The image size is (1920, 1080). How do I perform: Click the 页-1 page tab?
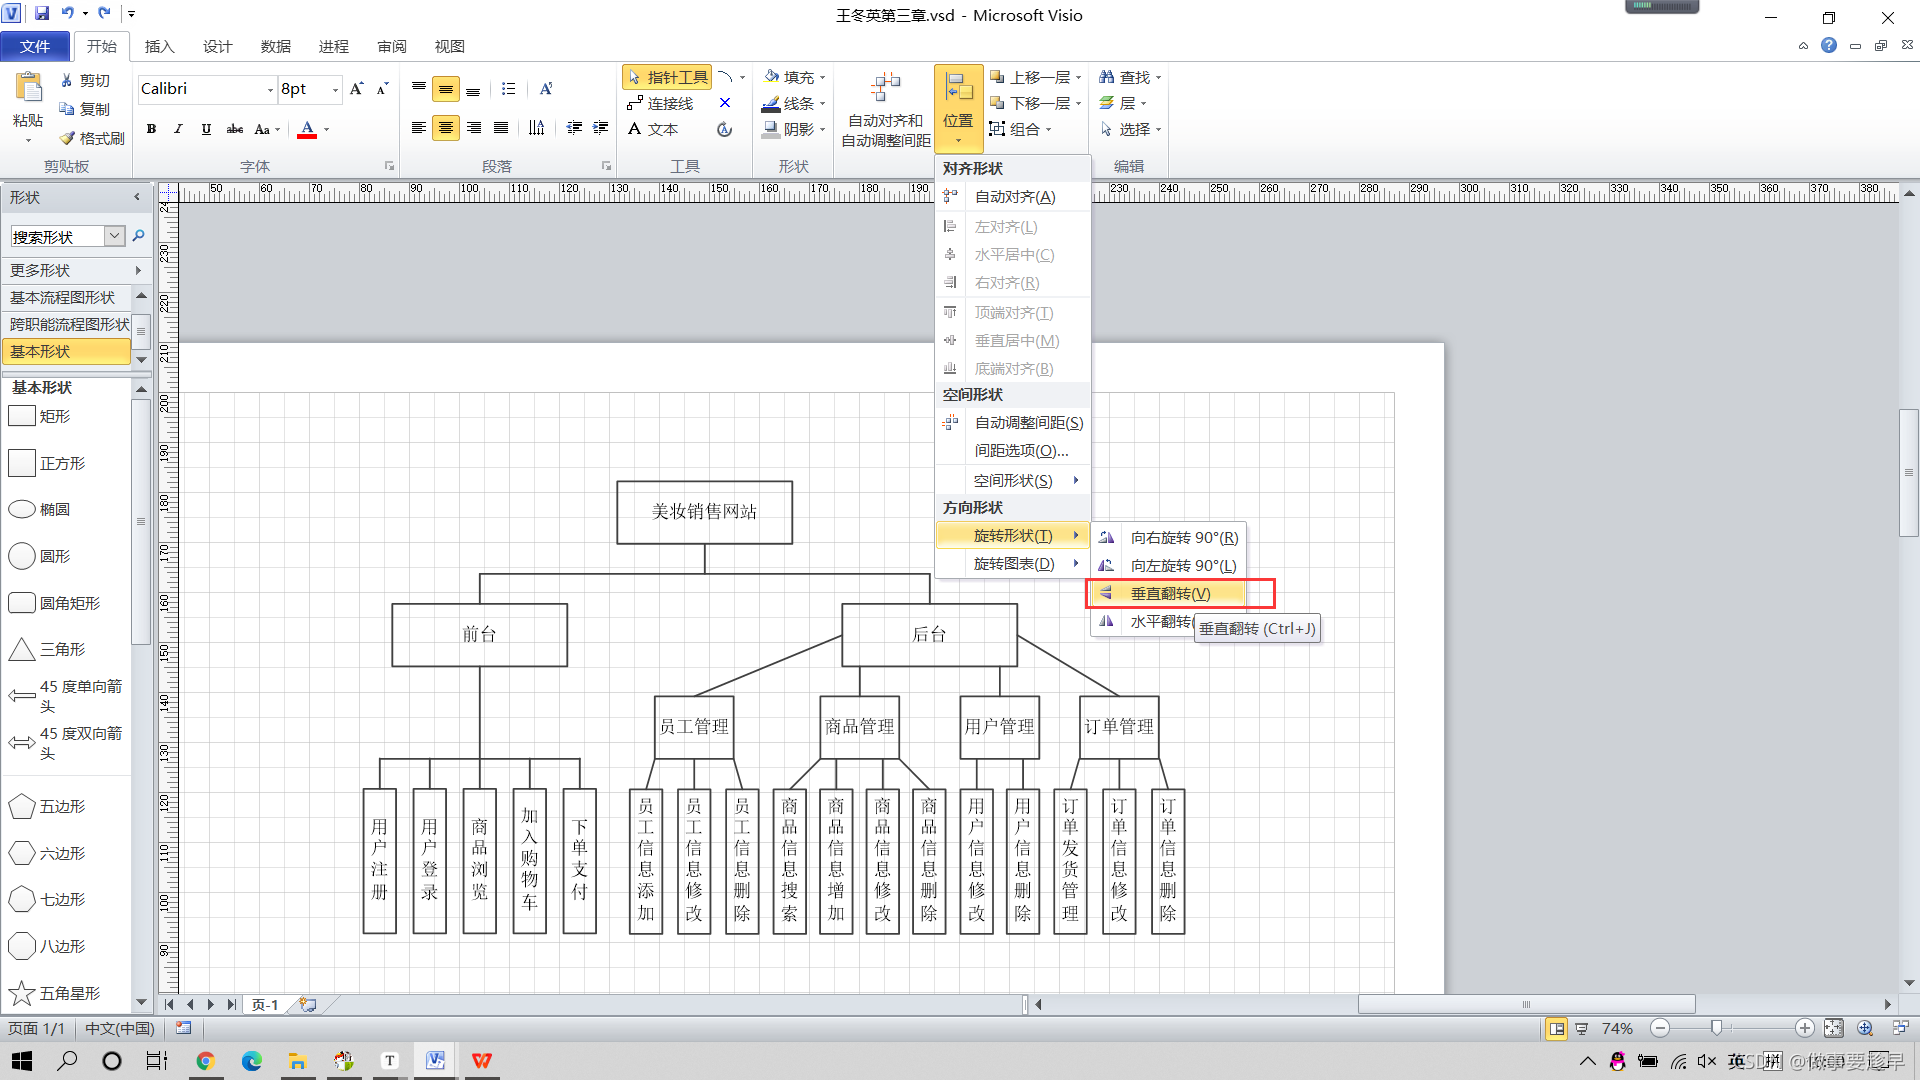coord(265,1004)
